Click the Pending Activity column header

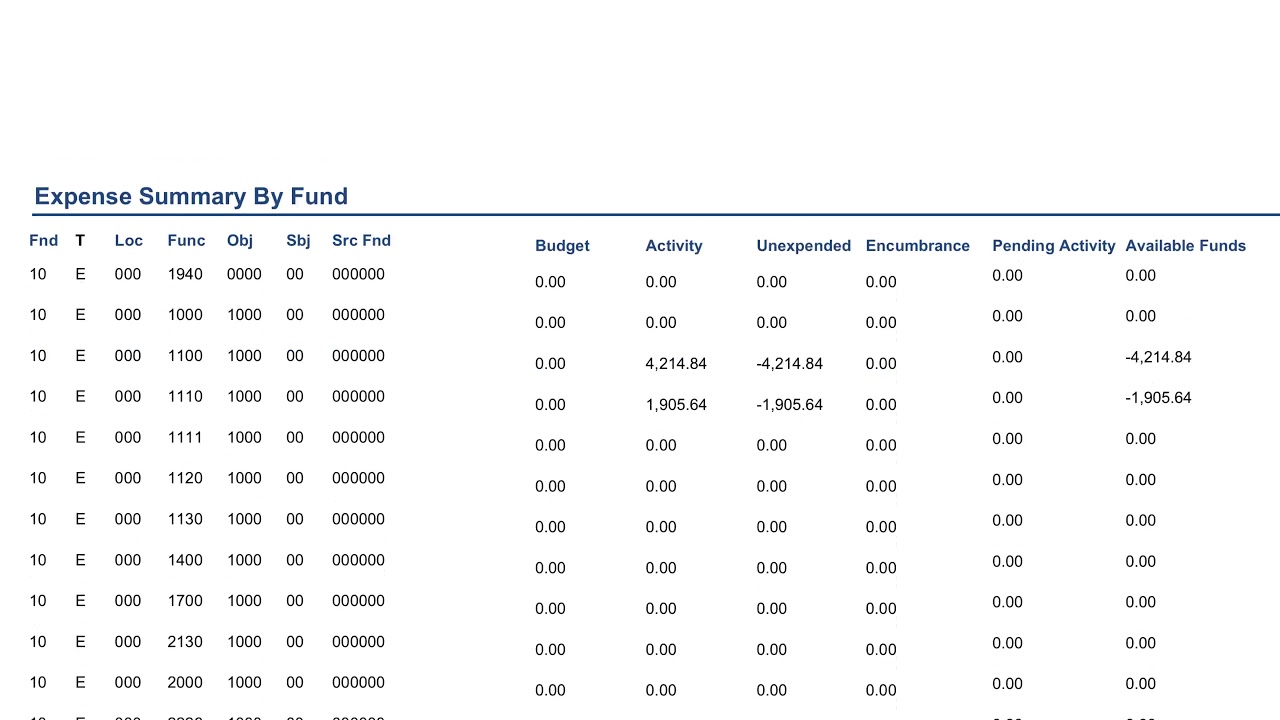click(x=1053, y=245)
